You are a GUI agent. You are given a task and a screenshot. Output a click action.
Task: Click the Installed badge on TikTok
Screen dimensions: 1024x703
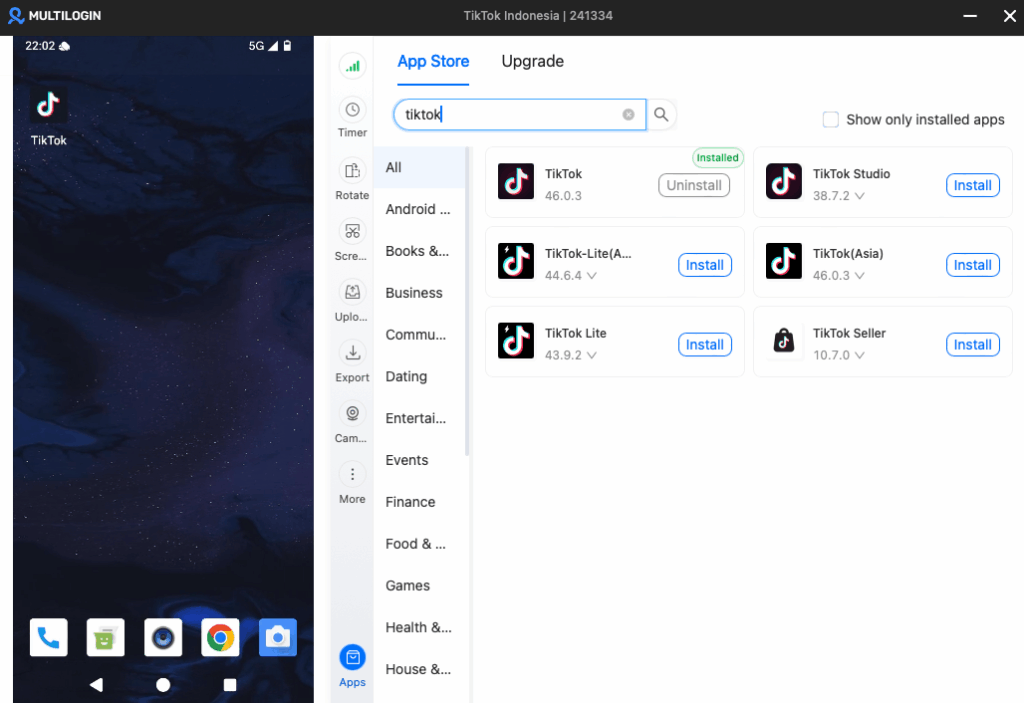pyautogui.click(x=717, y=157)
